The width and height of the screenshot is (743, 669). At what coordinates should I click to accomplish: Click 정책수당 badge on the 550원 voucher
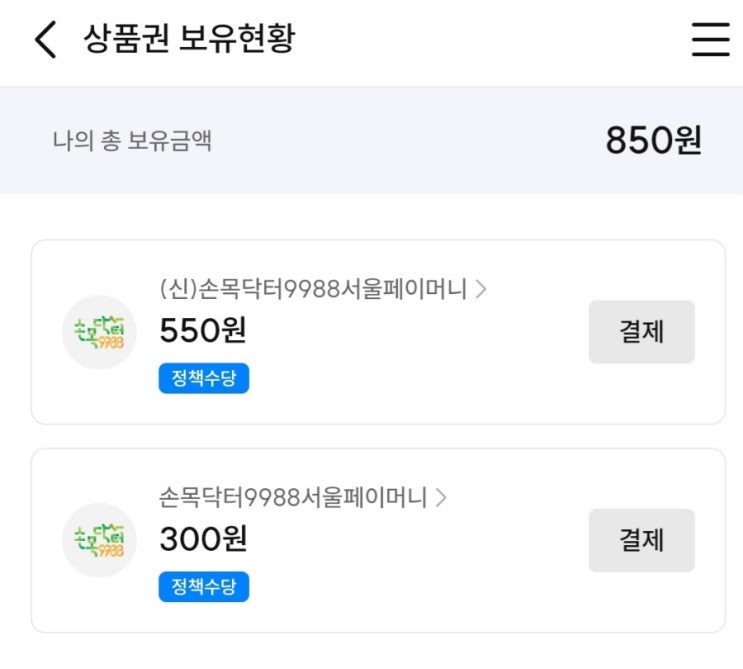pyautogui.click(x=203, y=379)
